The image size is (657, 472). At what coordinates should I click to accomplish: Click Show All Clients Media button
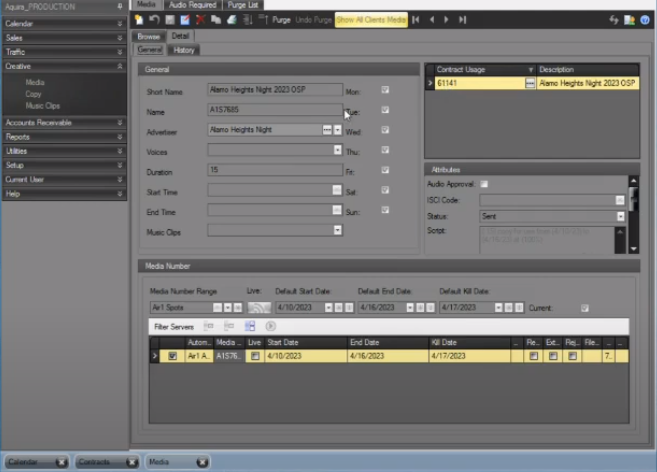(371, 20)
